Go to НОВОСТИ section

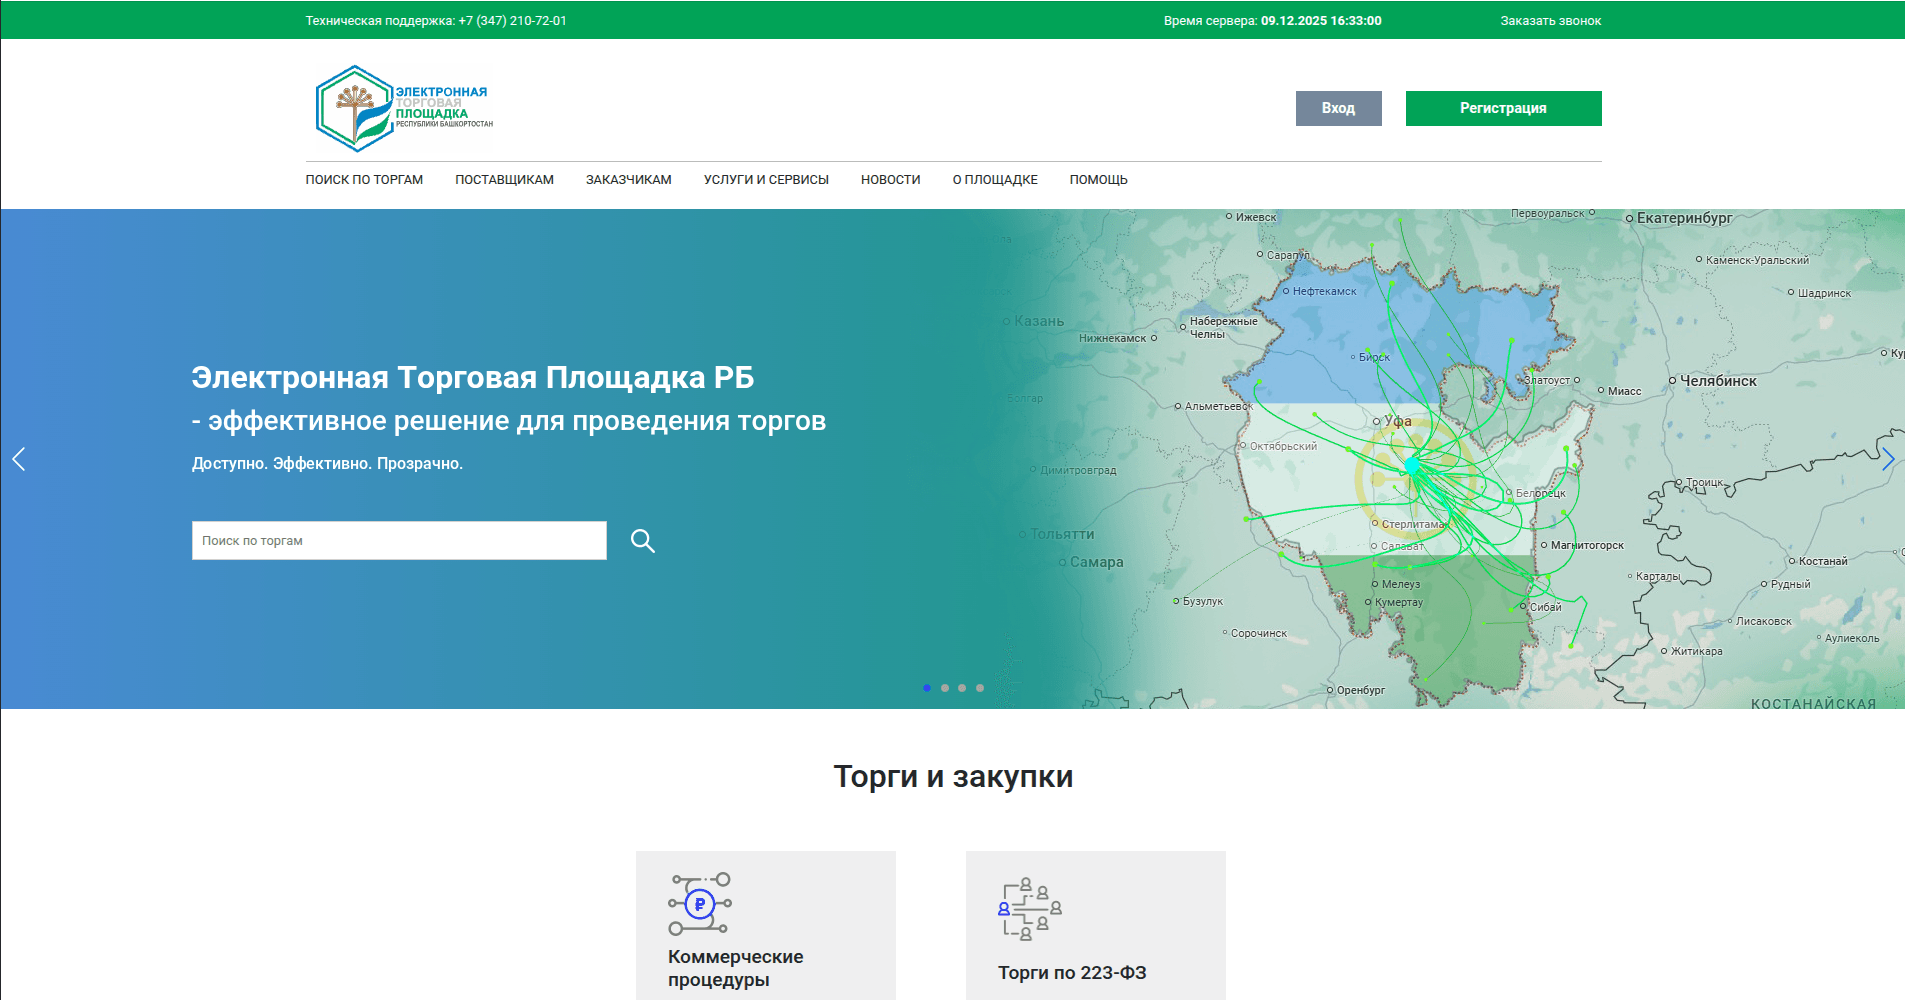[x=890, y=180]
